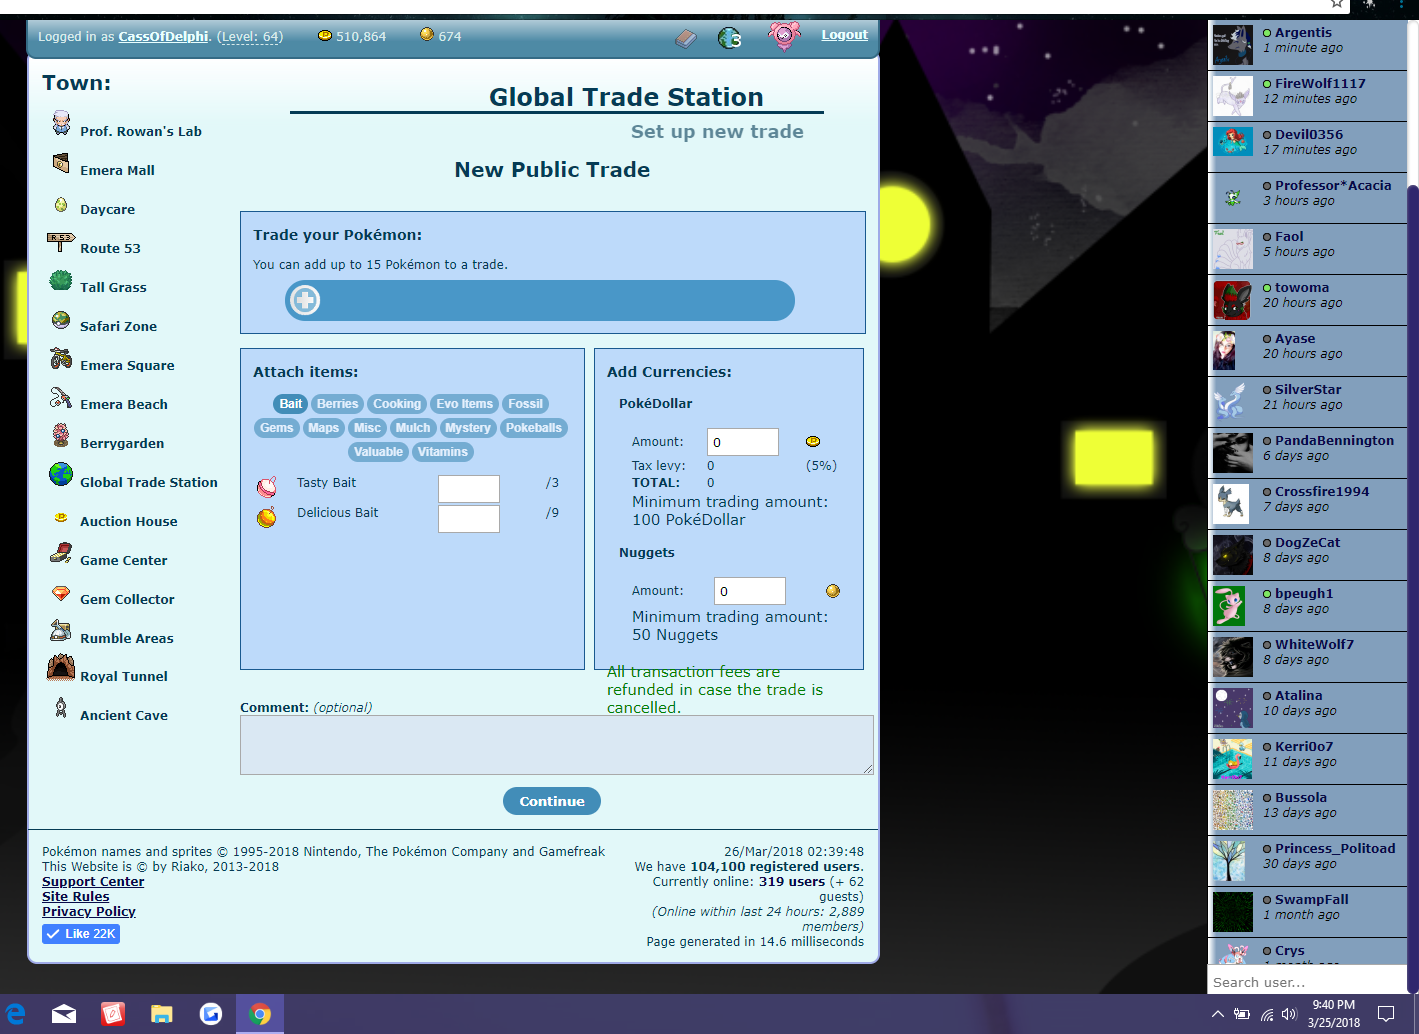1419x1034 pixels.
Task: Click the Emera Beach fishing icon
Action: point(61,398)
